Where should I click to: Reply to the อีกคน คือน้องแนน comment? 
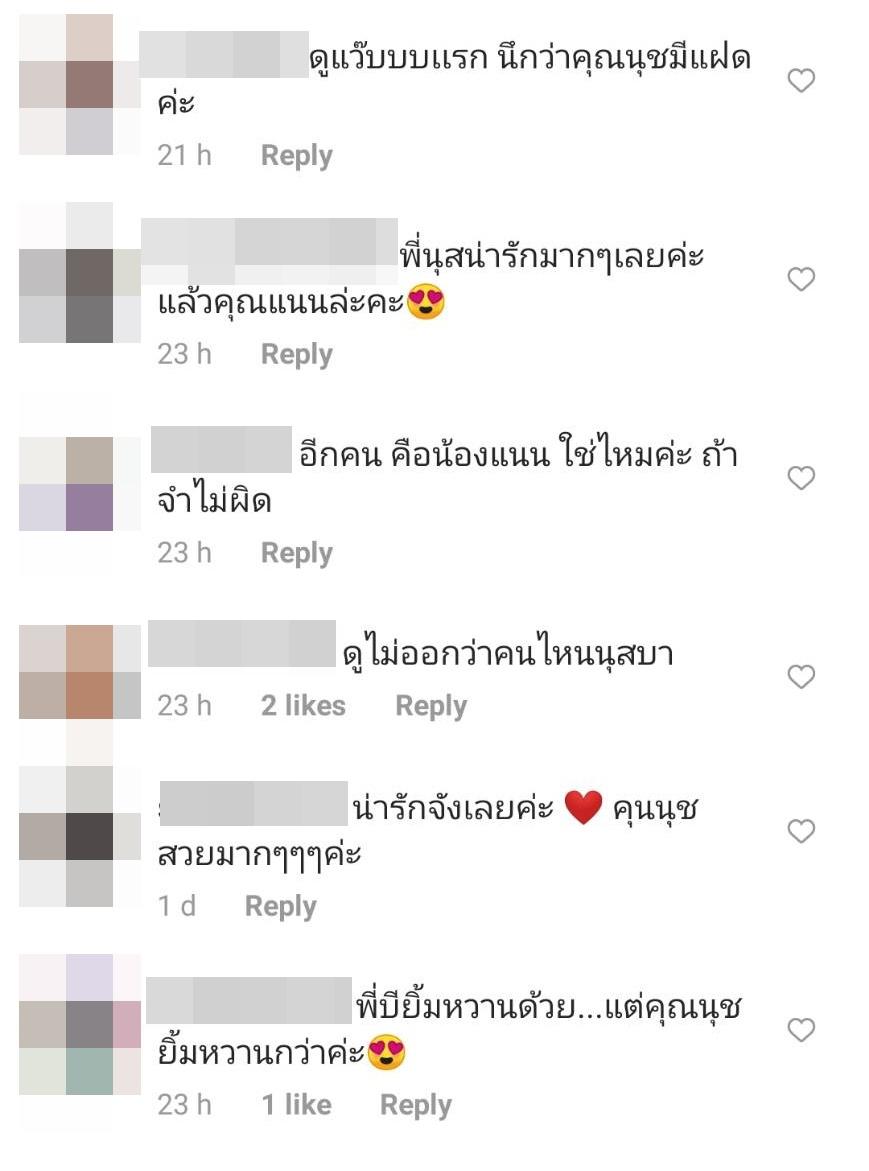tap(296, 553)
